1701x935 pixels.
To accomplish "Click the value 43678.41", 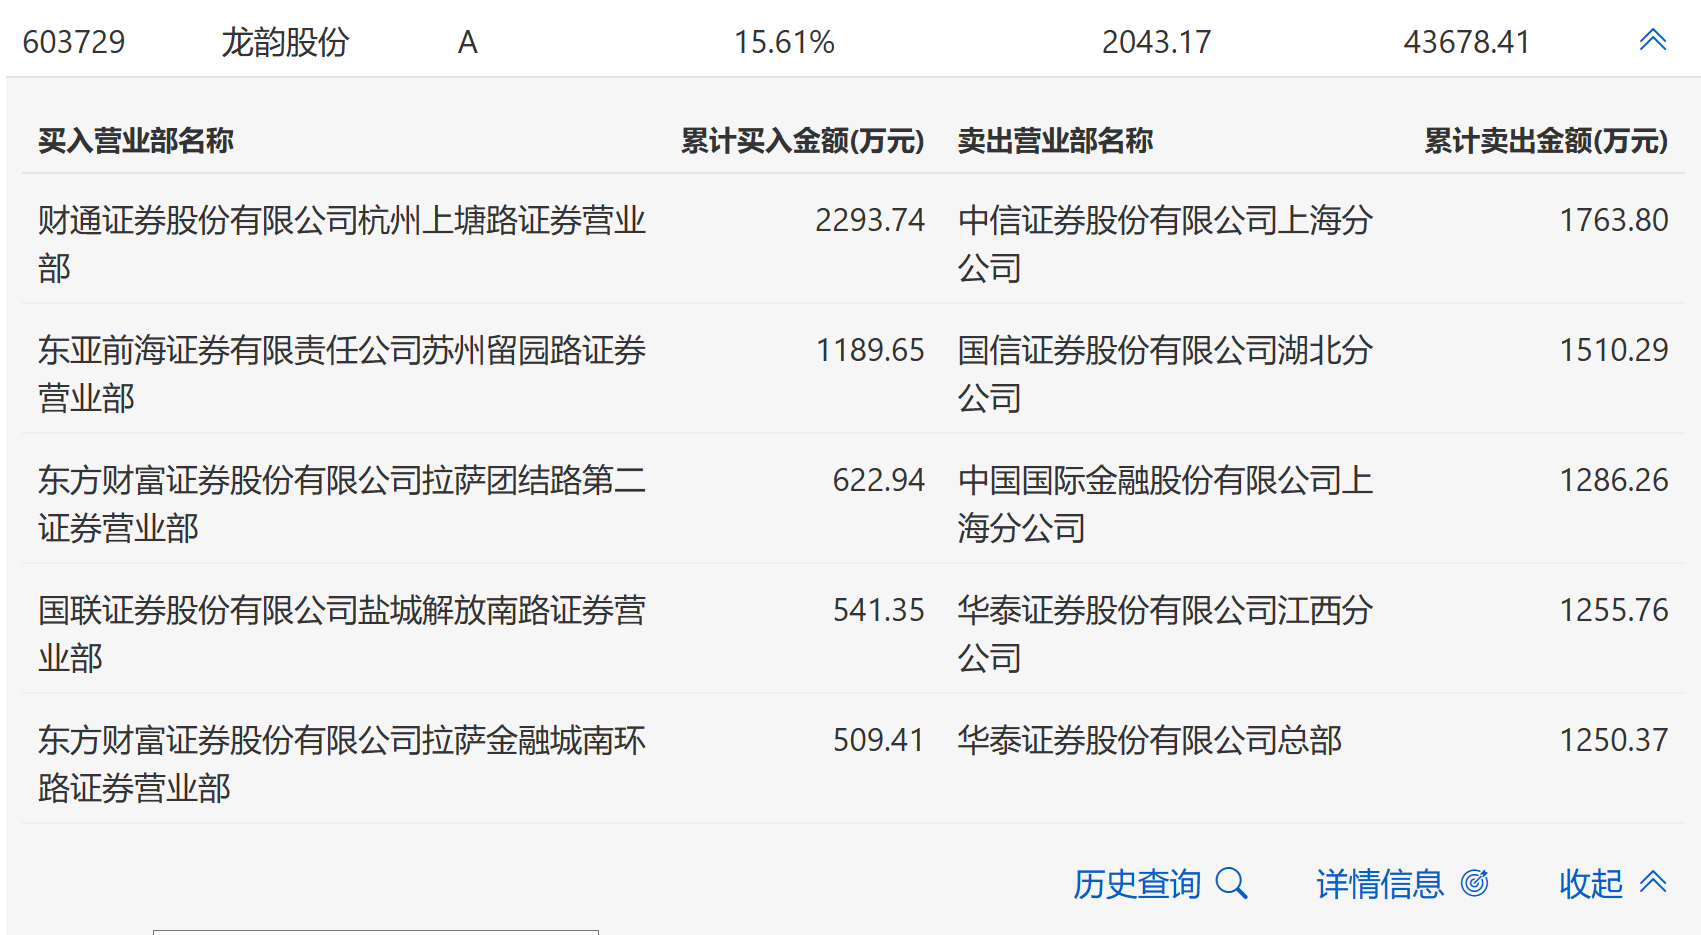I will pyautogui.click(x=1467, y=42).
